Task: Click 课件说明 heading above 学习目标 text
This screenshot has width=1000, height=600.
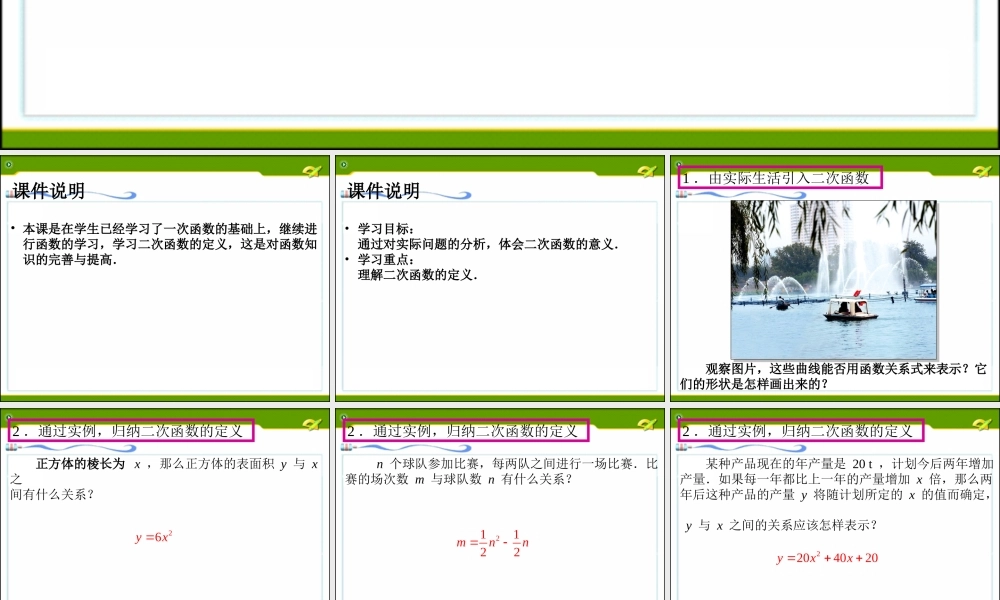Action: coord(383,191)
